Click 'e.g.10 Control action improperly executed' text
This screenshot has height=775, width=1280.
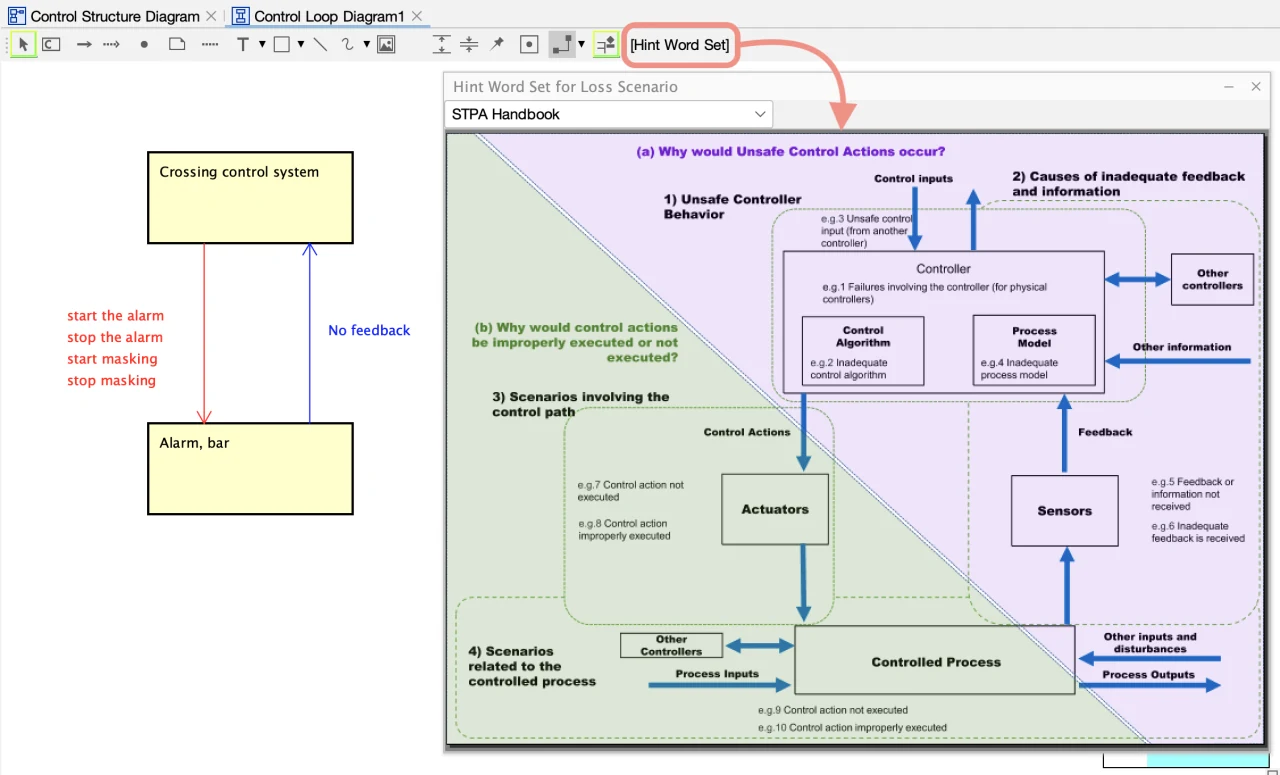coord(852,727)
